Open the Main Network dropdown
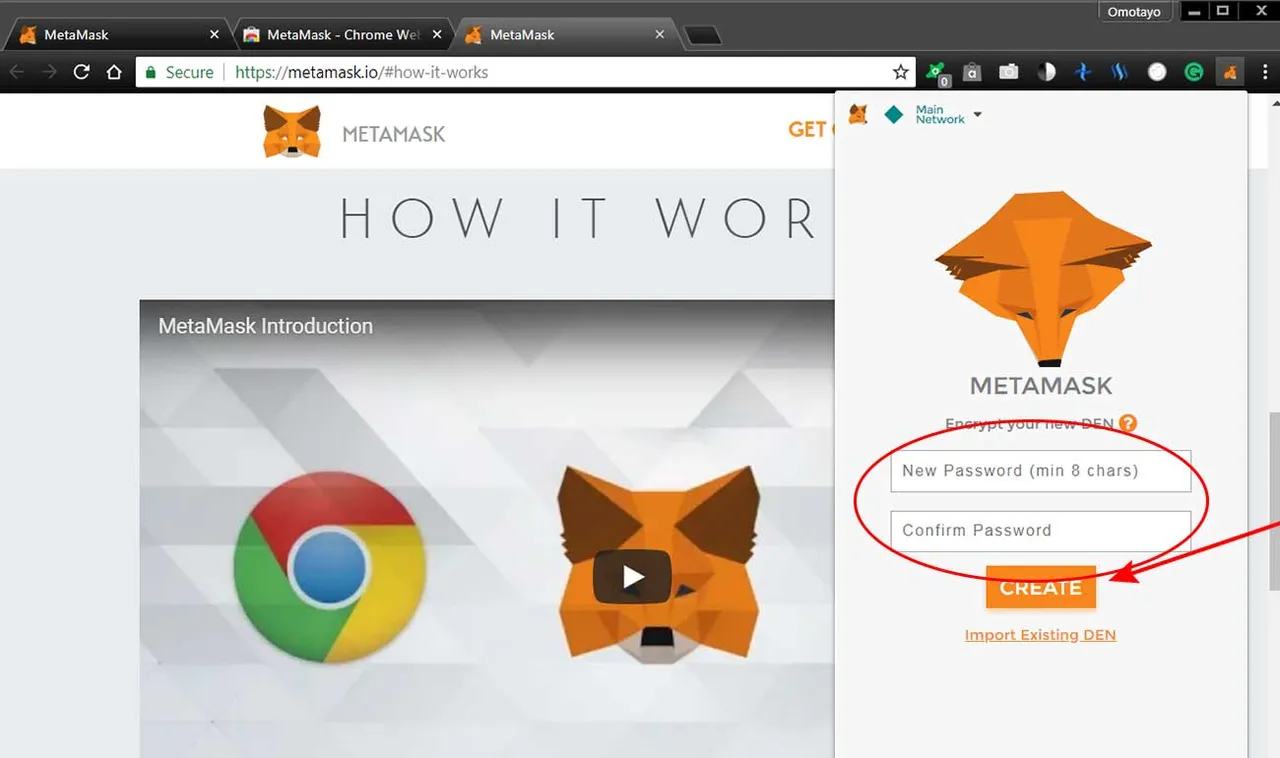The width and height of the screenshot is (1280, 758). coord(948,115)
